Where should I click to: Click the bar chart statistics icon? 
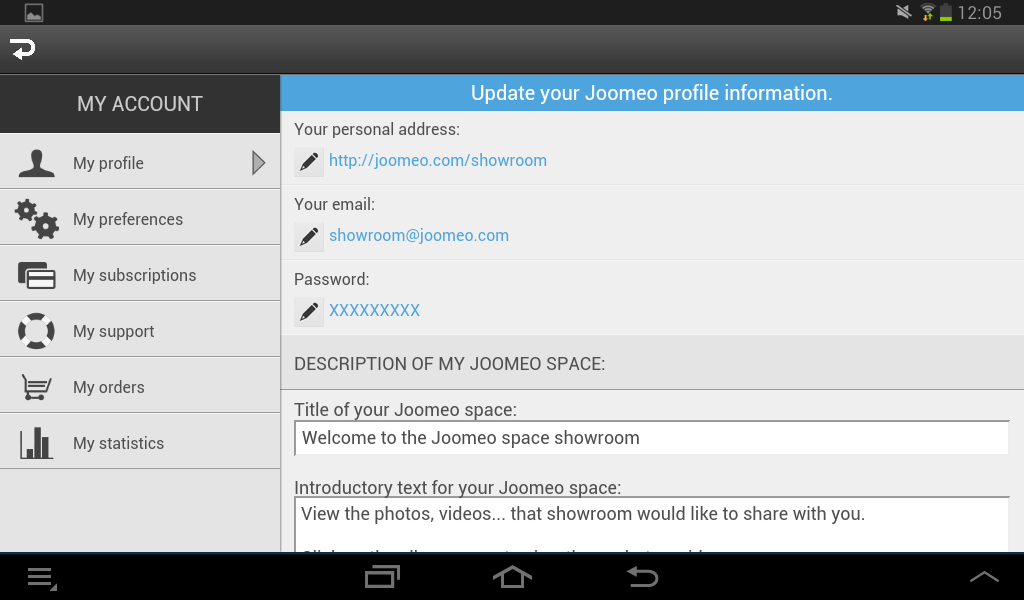36,443
